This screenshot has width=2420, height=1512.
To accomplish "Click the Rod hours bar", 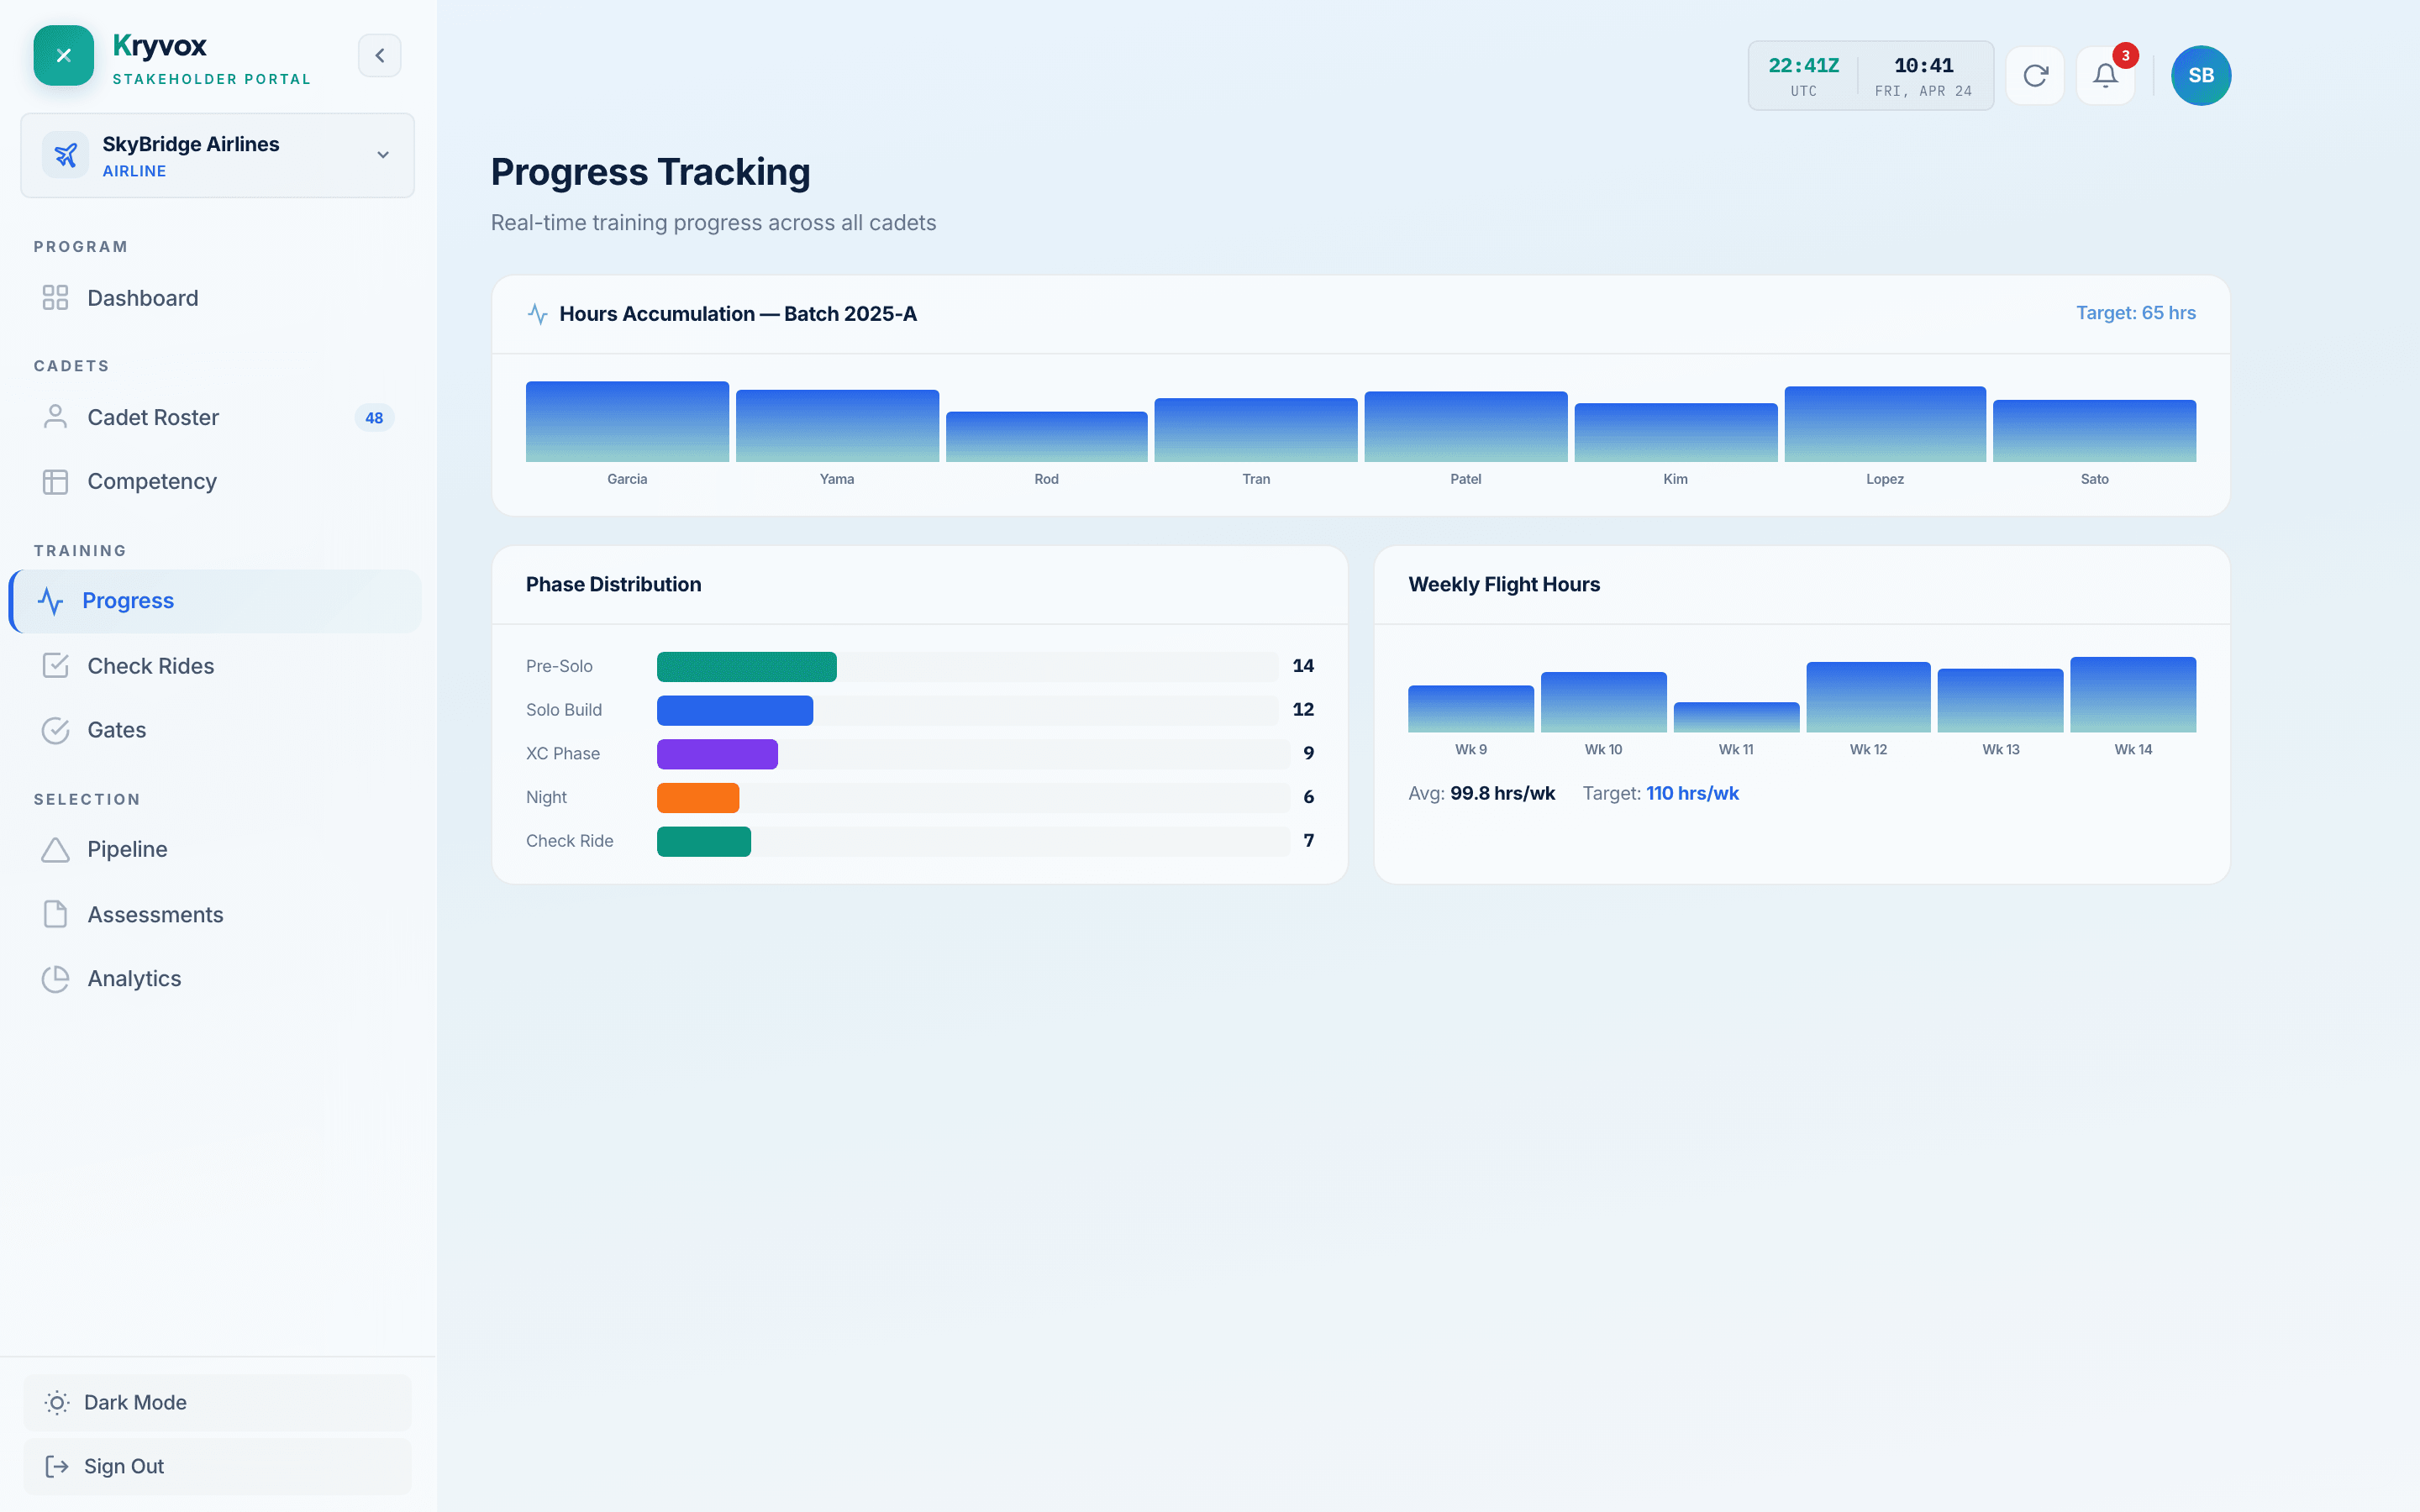I will point(1046,436).
